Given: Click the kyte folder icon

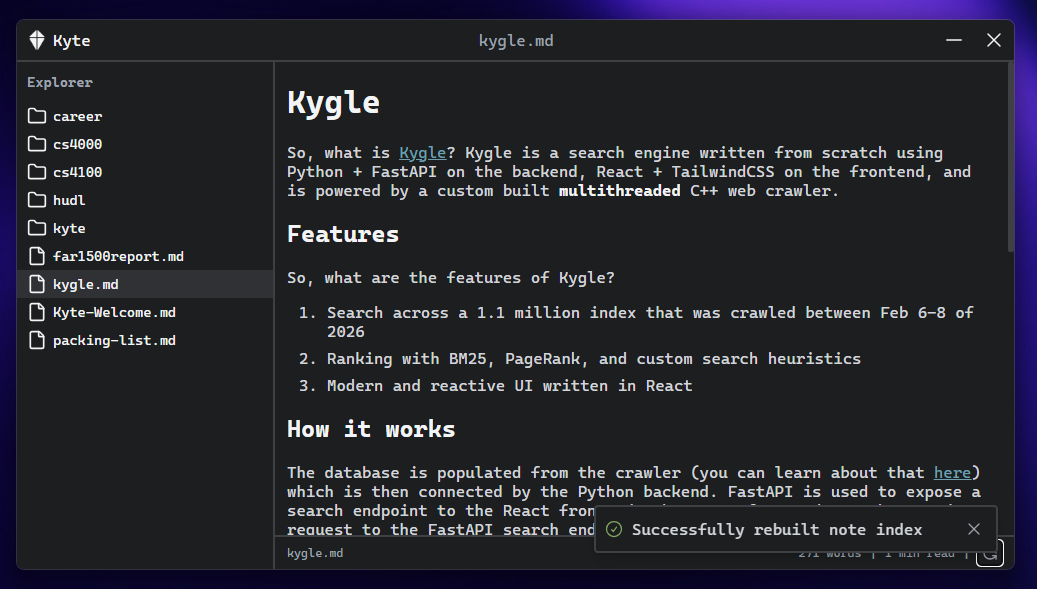Looking at the screenshot, I should coord(37,229).
